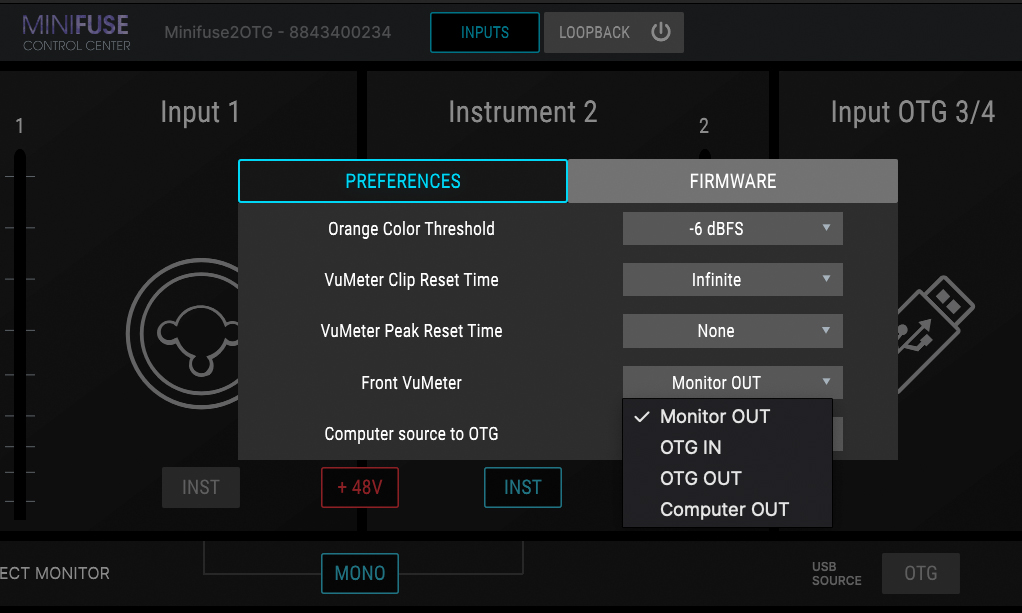Open the VuMeter Peak Reset Time dropdown
The image size is (1022, 613).
[x=732, y=331]
